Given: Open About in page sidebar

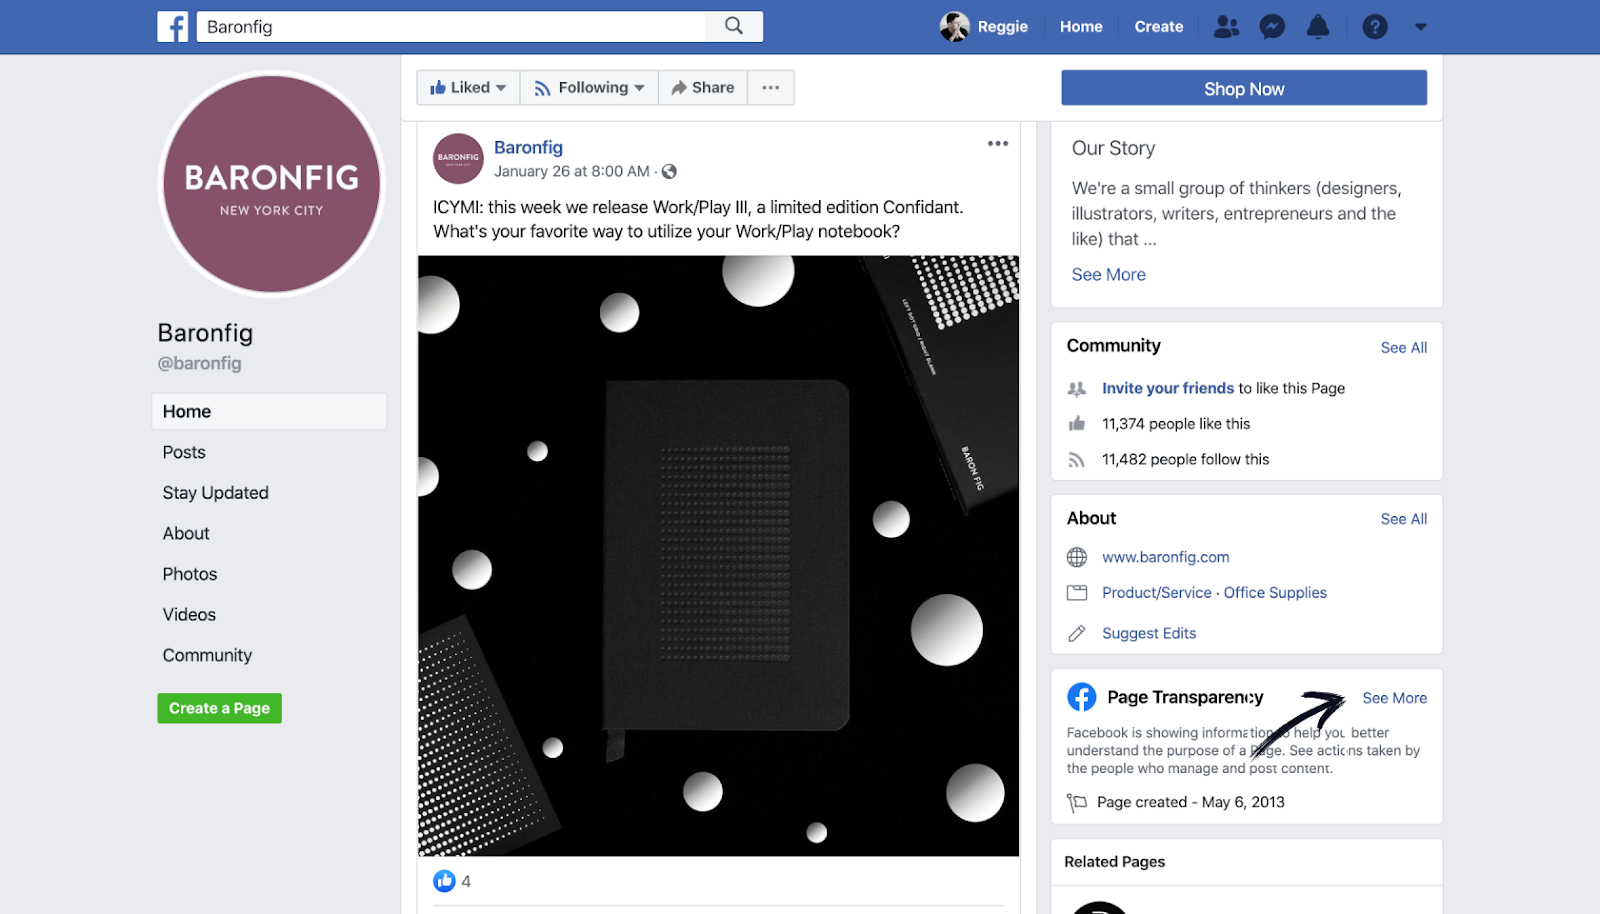Looking at the screenshot, I should [186, 534].
